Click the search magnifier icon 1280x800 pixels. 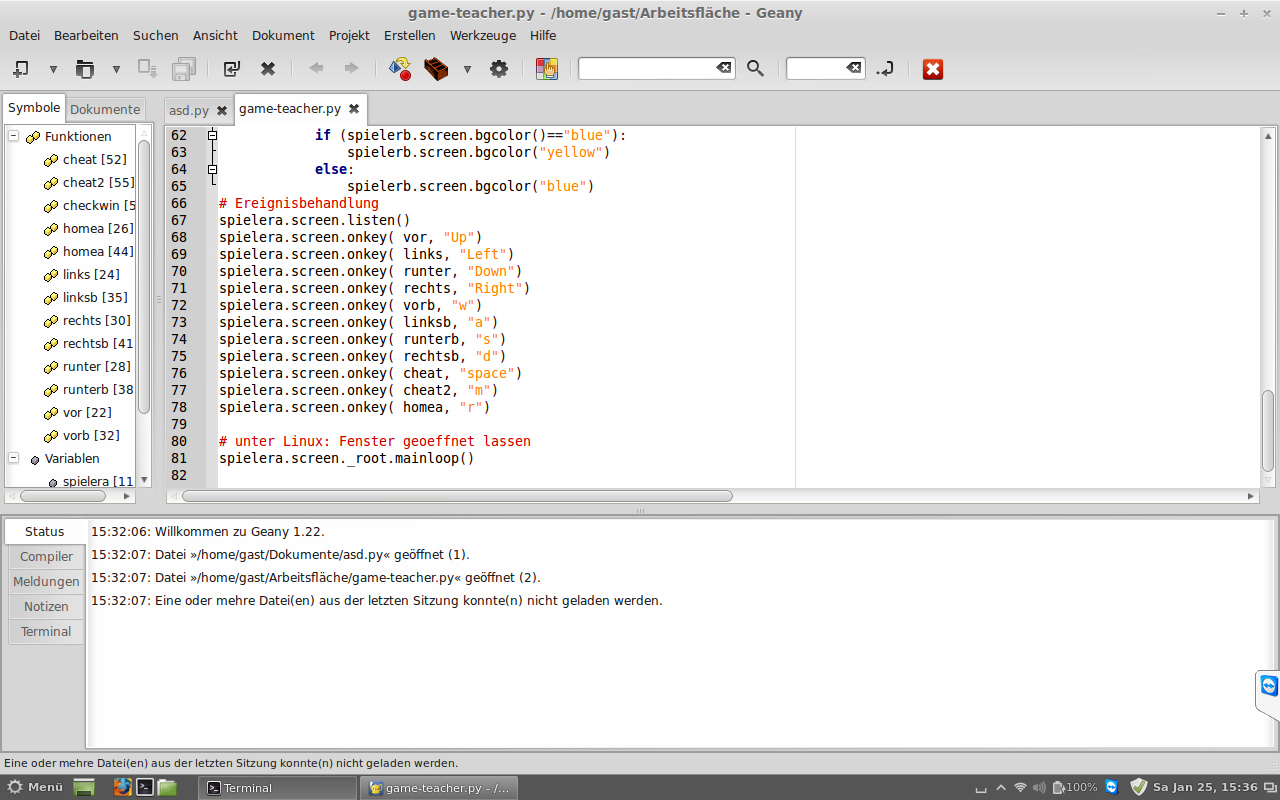point(755,69)
